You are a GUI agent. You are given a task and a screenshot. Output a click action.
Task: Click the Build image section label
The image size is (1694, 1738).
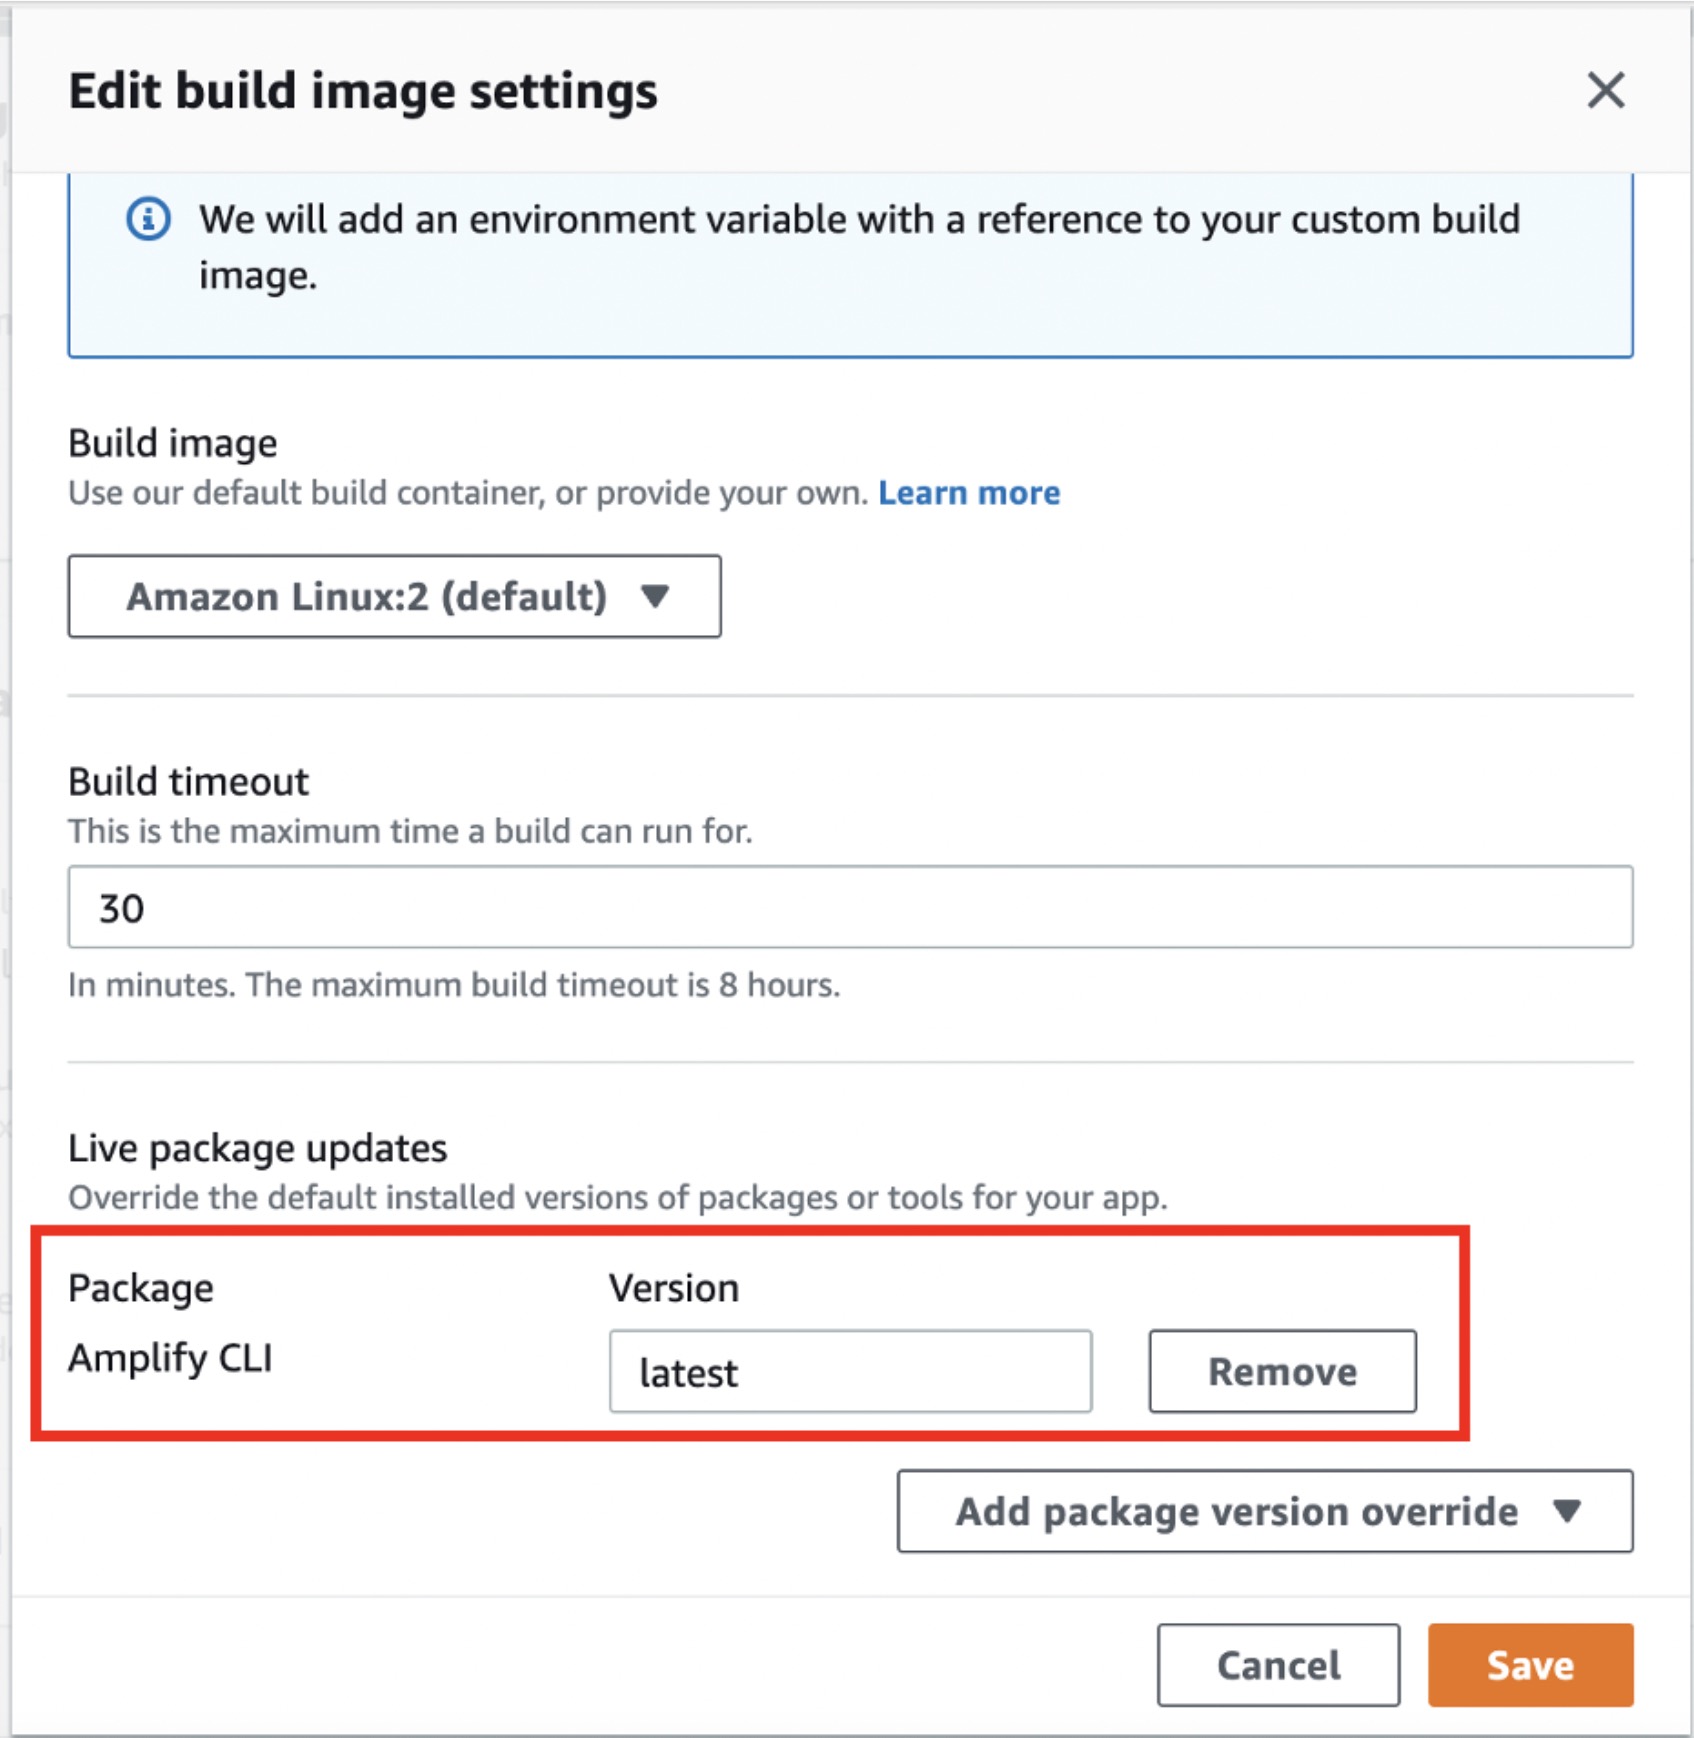(173, 443)
